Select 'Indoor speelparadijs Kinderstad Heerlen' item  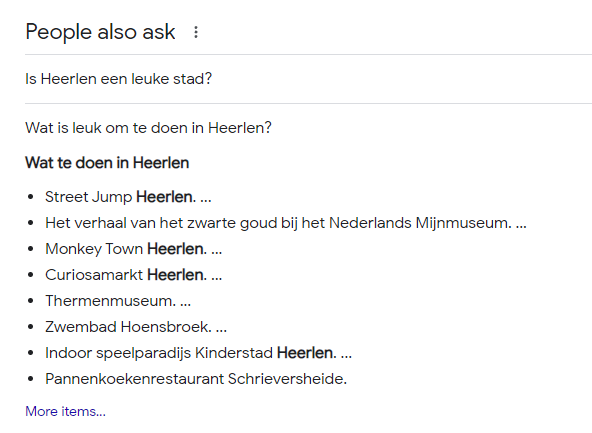coord(198,353)
